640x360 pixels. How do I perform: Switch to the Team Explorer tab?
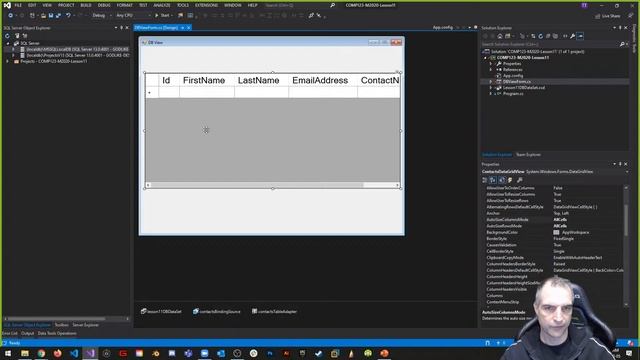point(528,155)
